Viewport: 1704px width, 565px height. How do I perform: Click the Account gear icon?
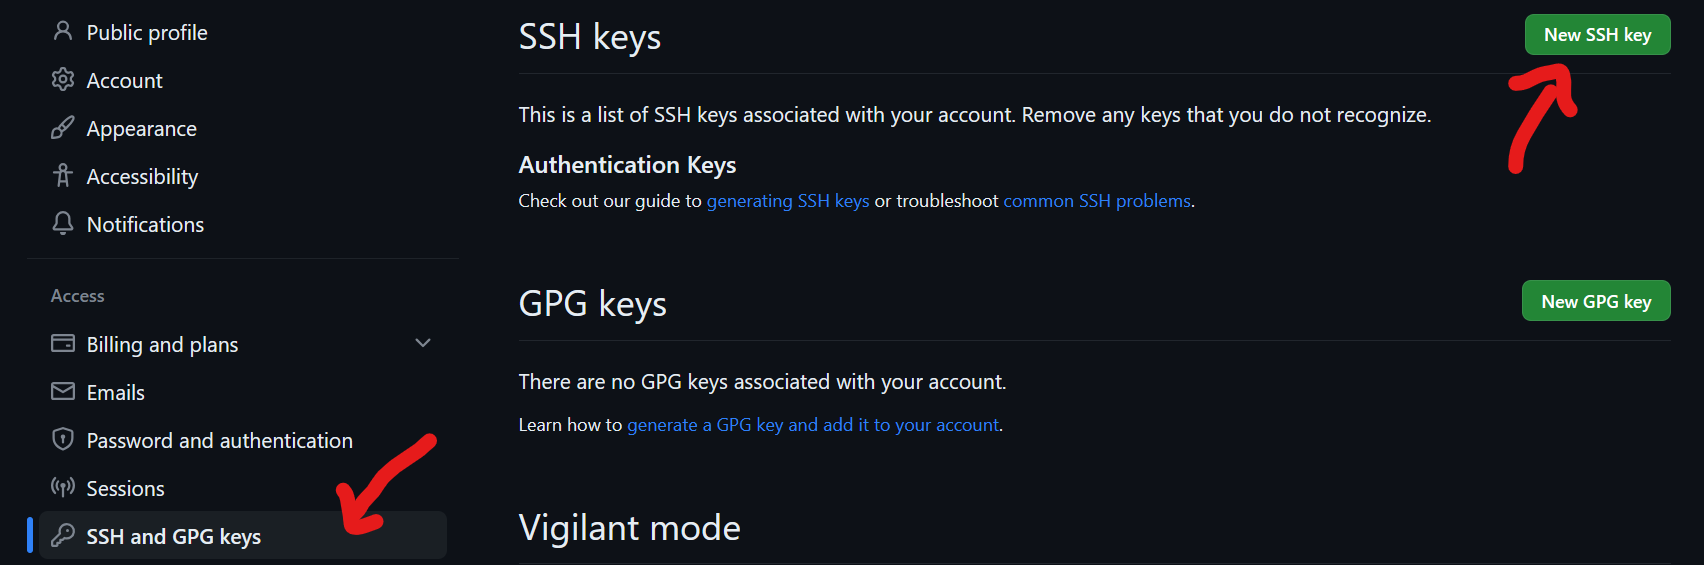click(63, 79)
